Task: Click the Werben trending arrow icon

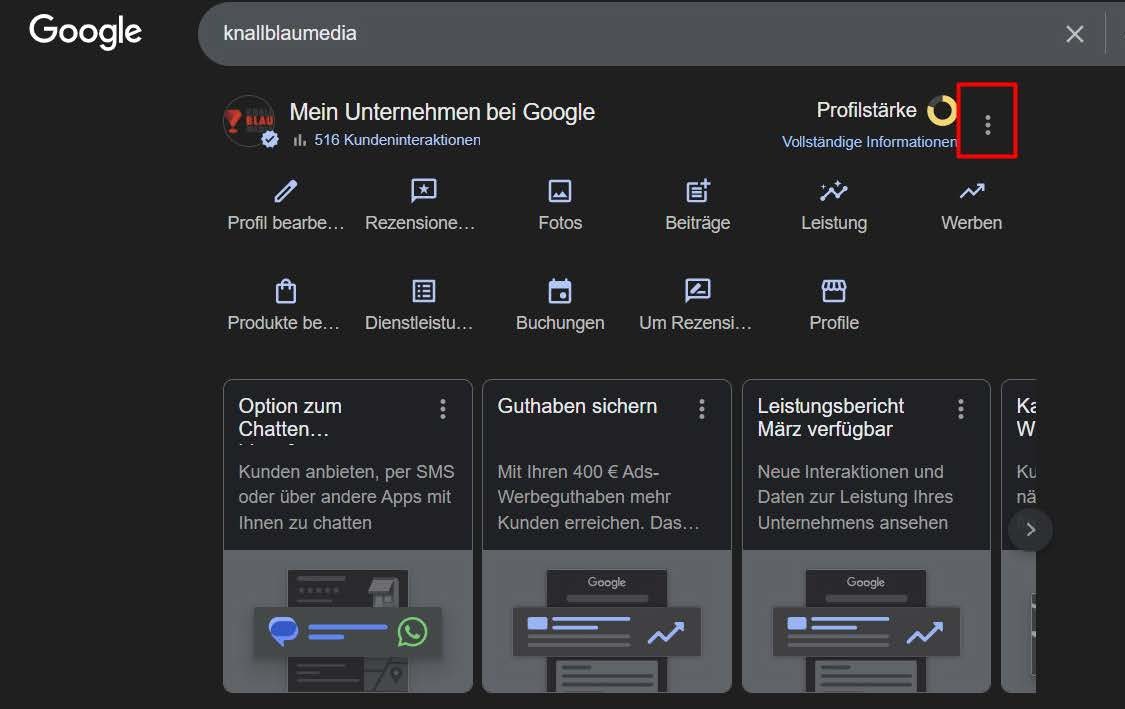Action: coord(971,191)
